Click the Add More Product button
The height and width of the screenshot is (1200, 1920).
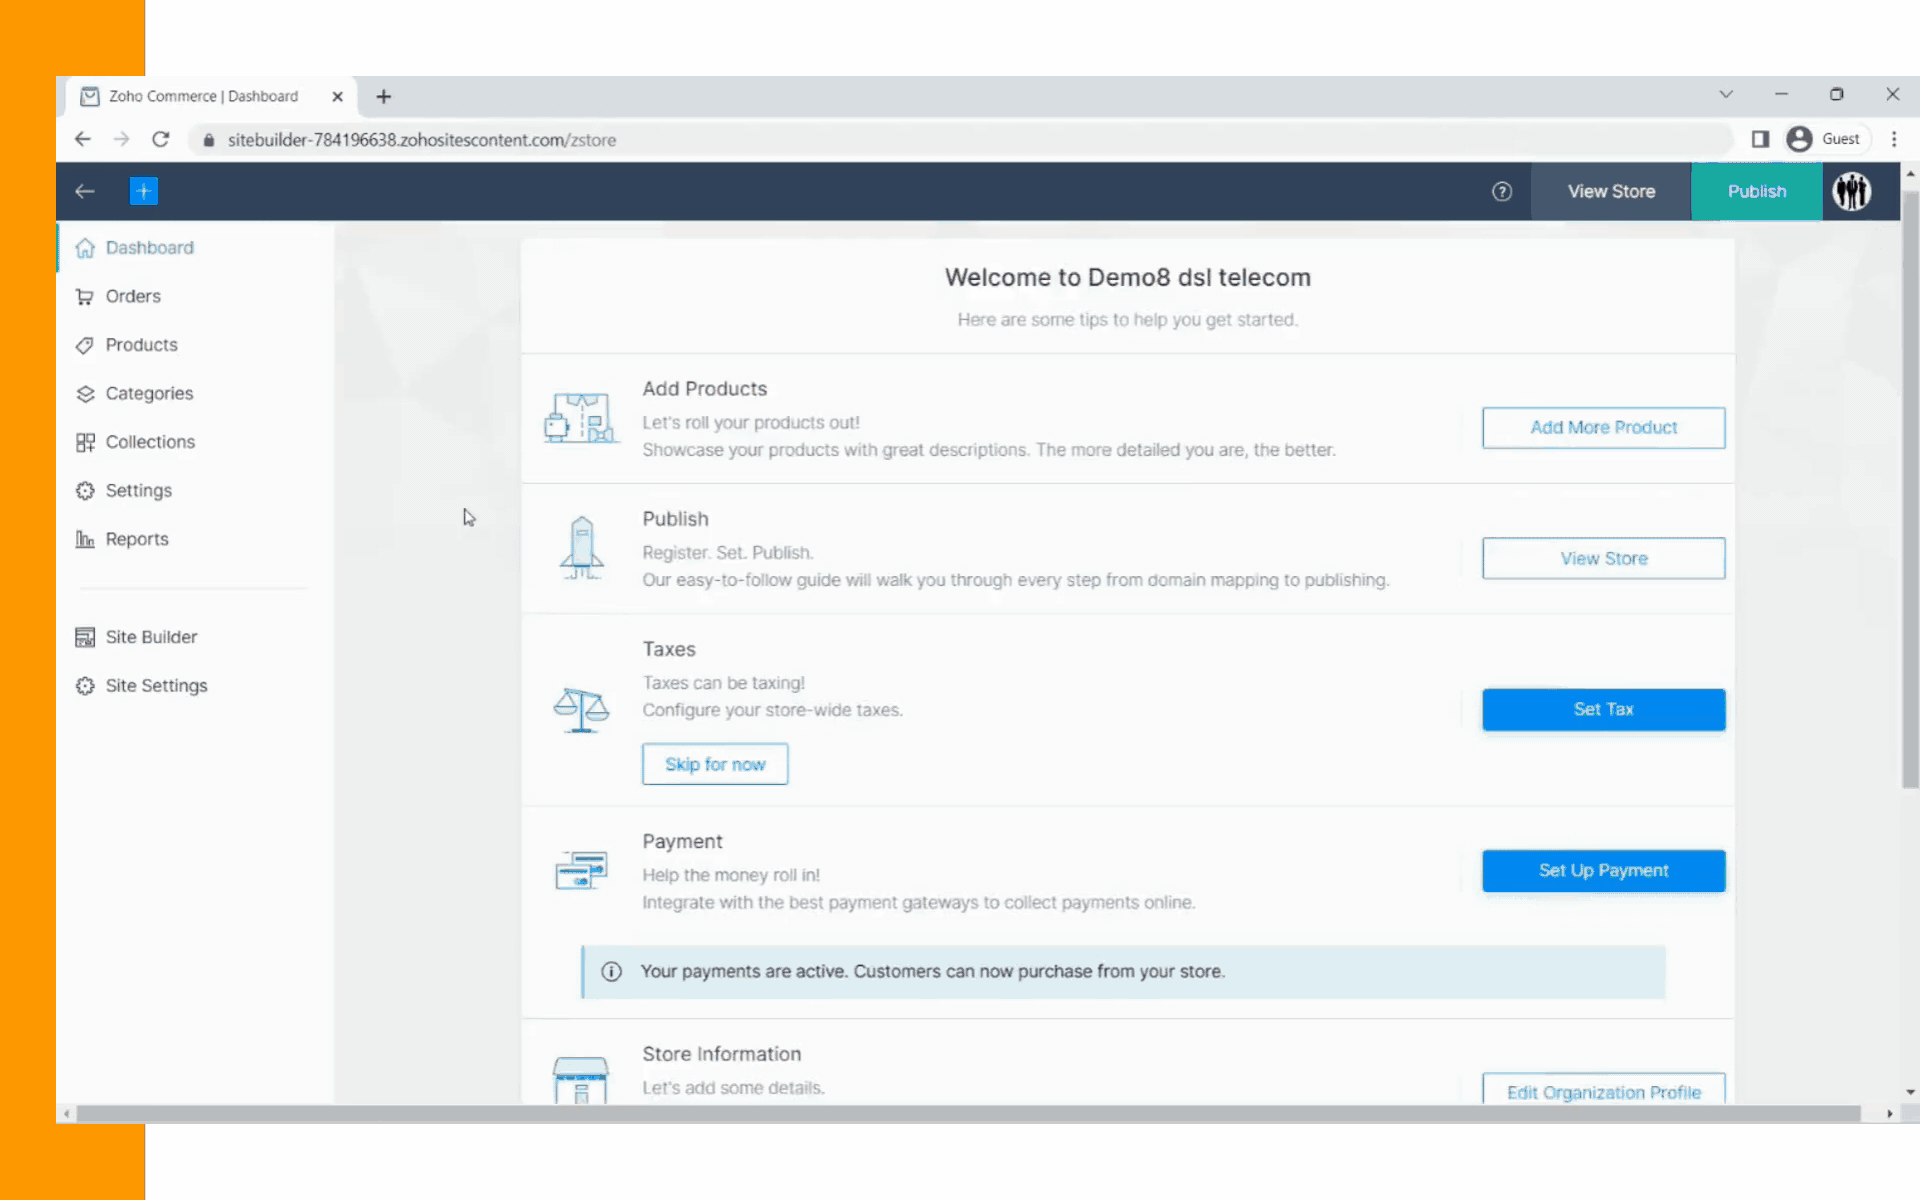tap(1603, 428)
